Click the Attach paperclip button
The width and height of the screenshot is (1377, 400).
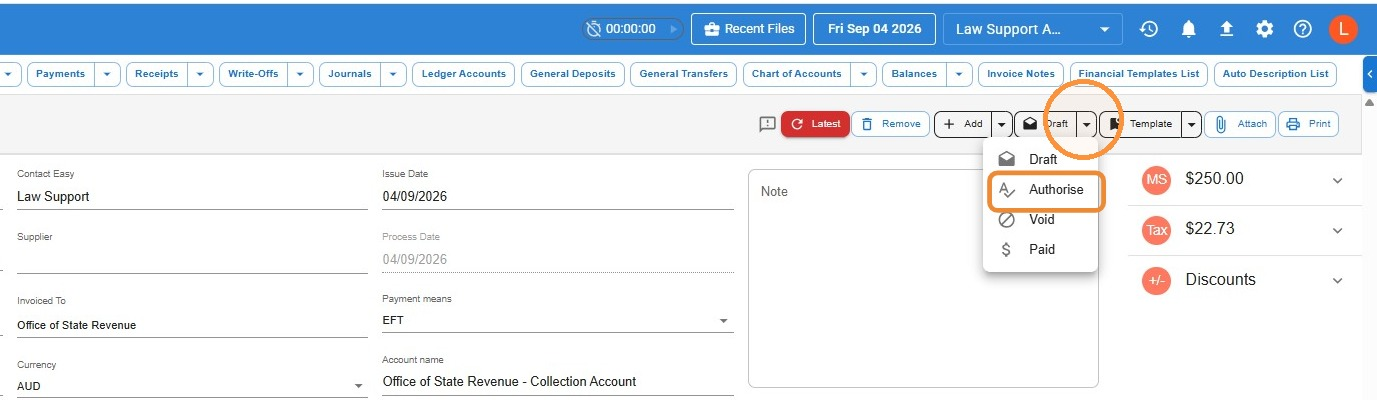[1240, 124]
